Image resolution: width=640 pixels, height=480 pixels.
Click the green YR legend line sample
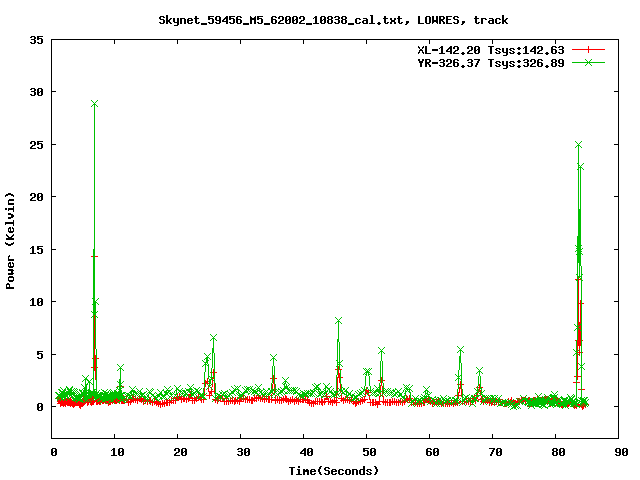coord(588,62)
